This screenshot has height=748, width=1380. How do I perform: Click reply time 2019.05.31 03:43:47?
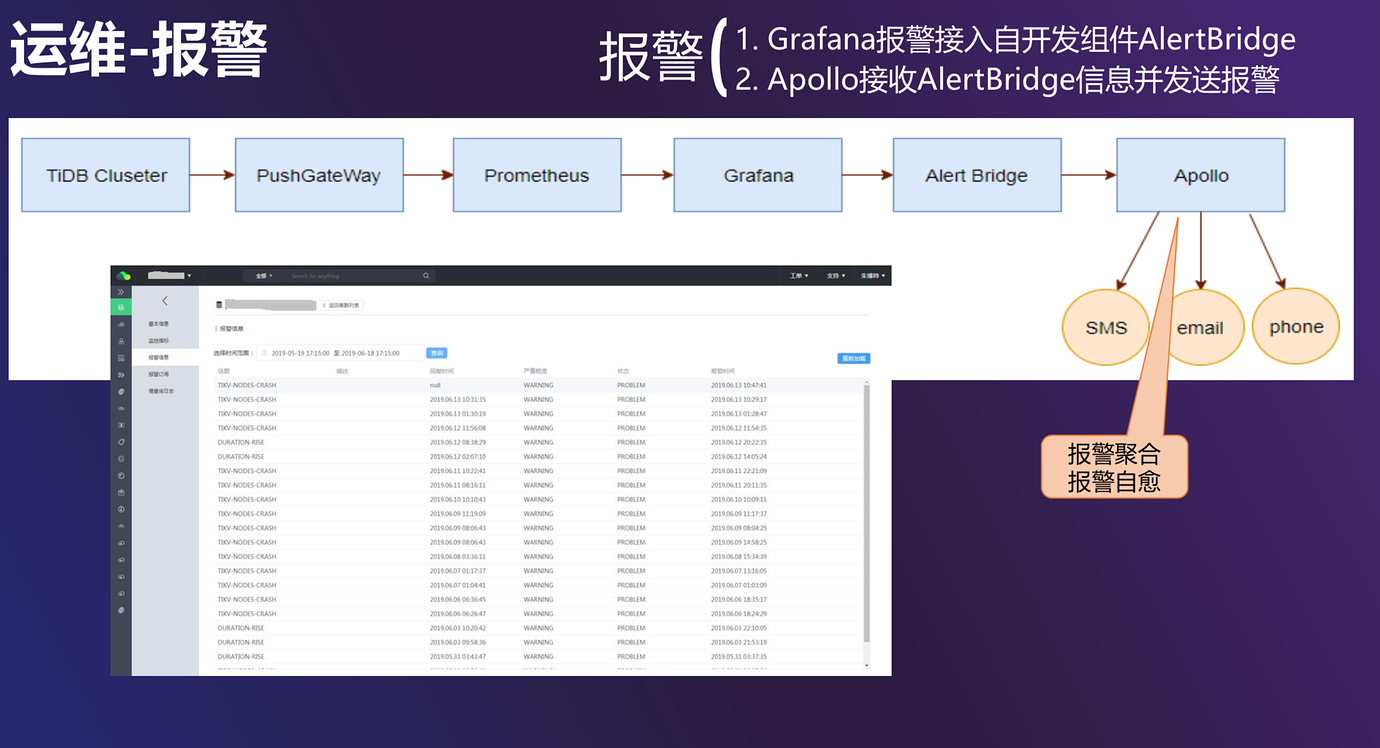tap(458, 657)
